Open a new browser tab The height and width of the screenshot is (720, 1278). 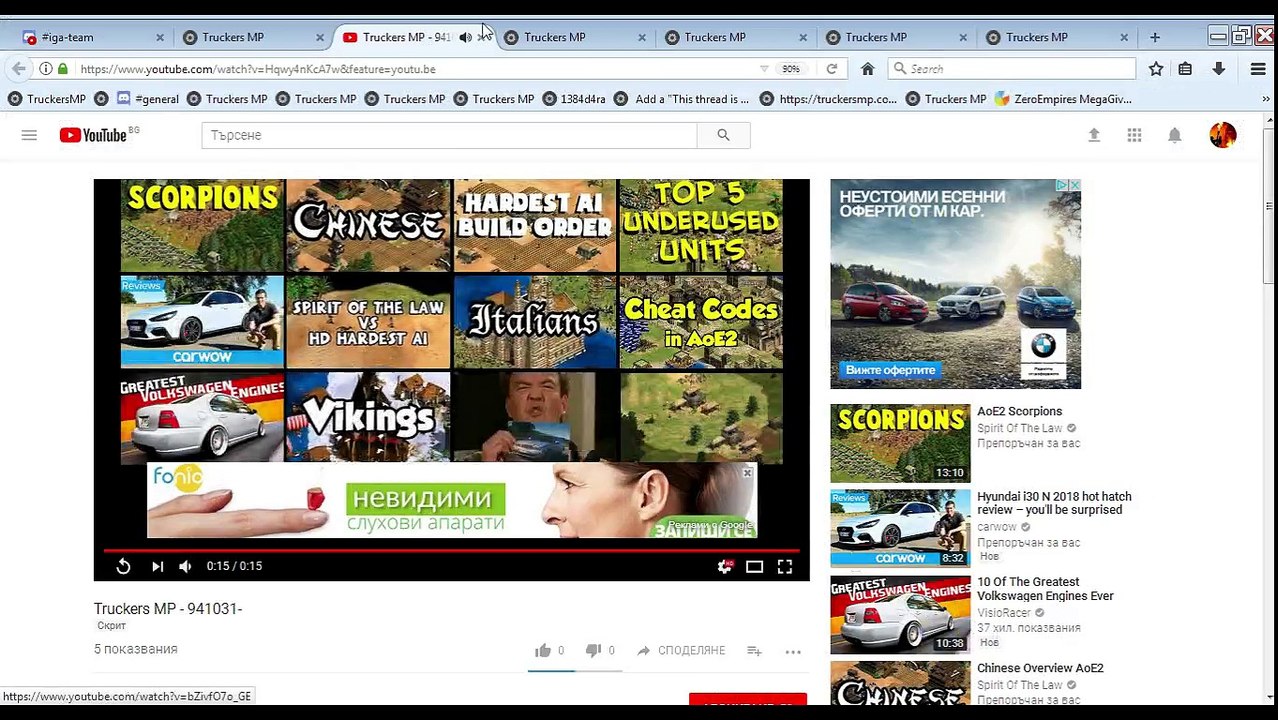pyautogui.click(x=1155, y=37)
